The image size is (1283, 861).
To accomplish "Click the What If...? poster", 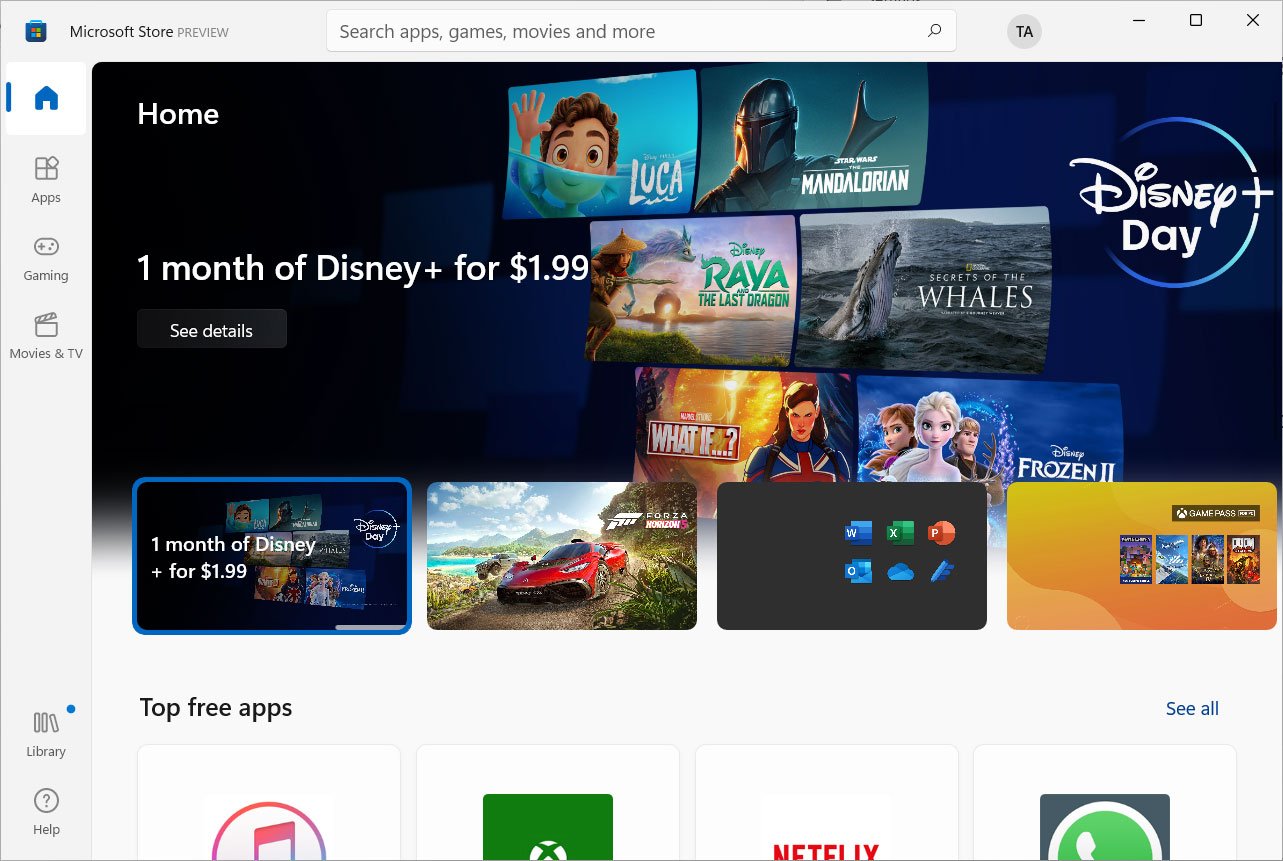I will [x=744, y=427].
